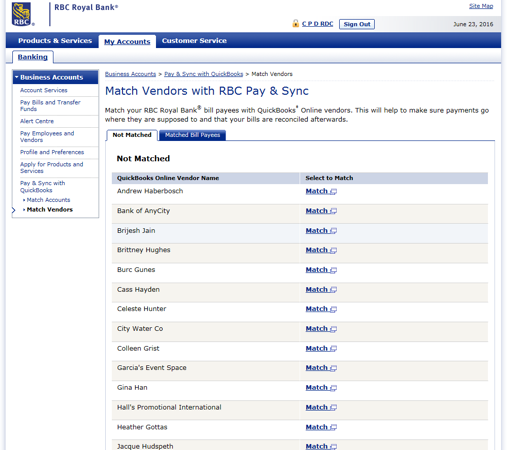This screenshot has width=507, height=450.
Task: Click popup icon beside City Water Co Match
Action: point(333,329)
